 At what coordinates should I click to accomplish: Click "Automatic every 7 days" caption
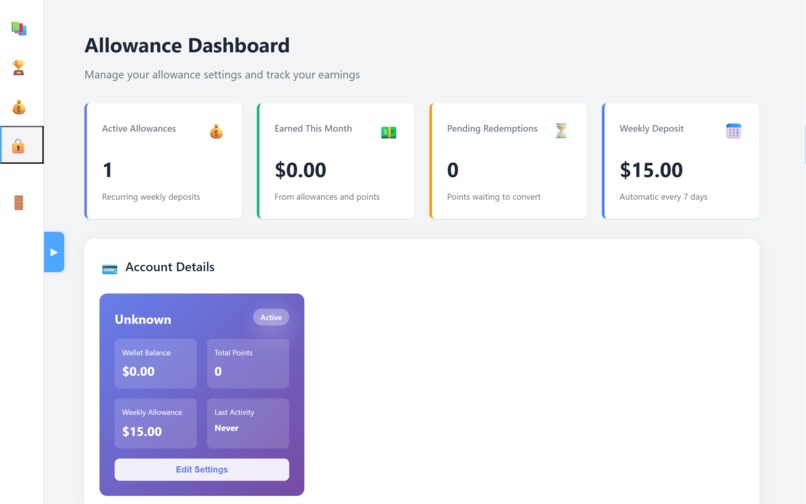click(663, 197)
